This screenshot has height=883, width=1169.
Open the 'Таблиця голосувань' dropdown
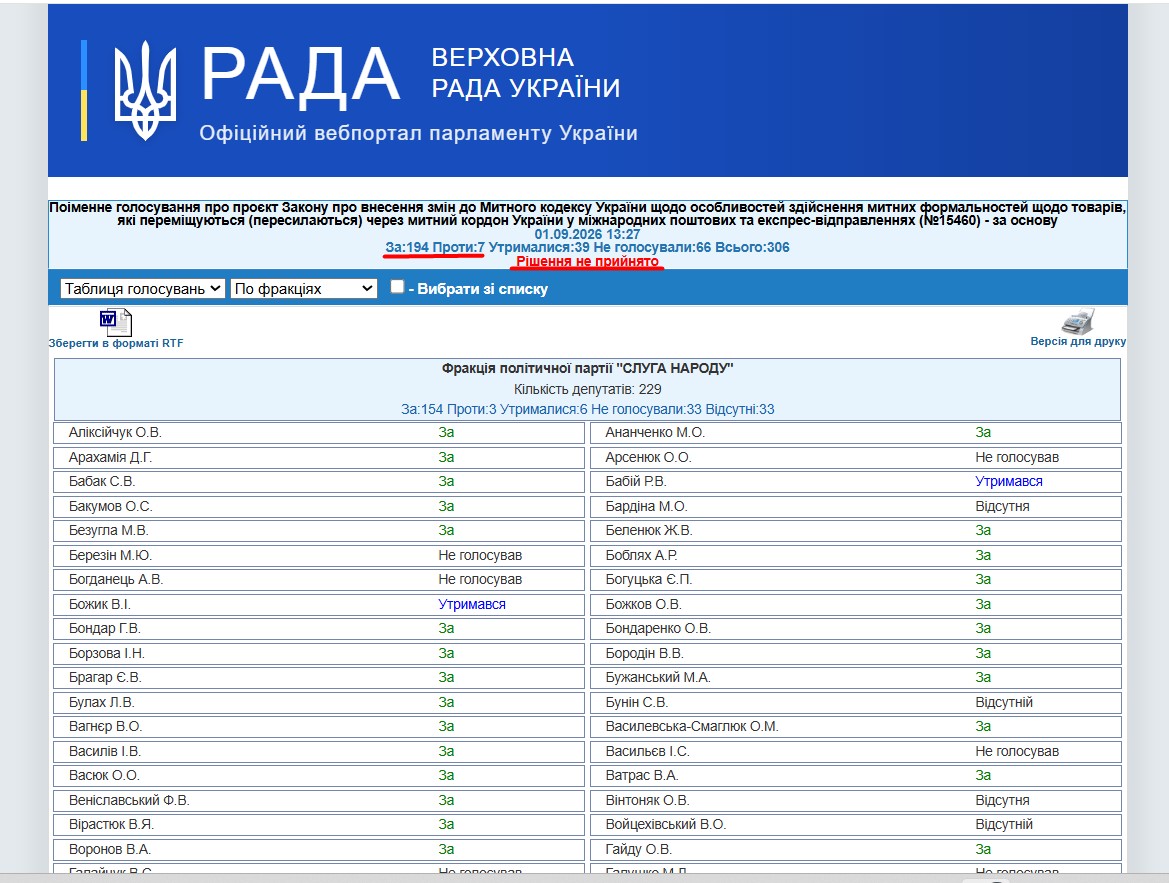coord(142,289)
